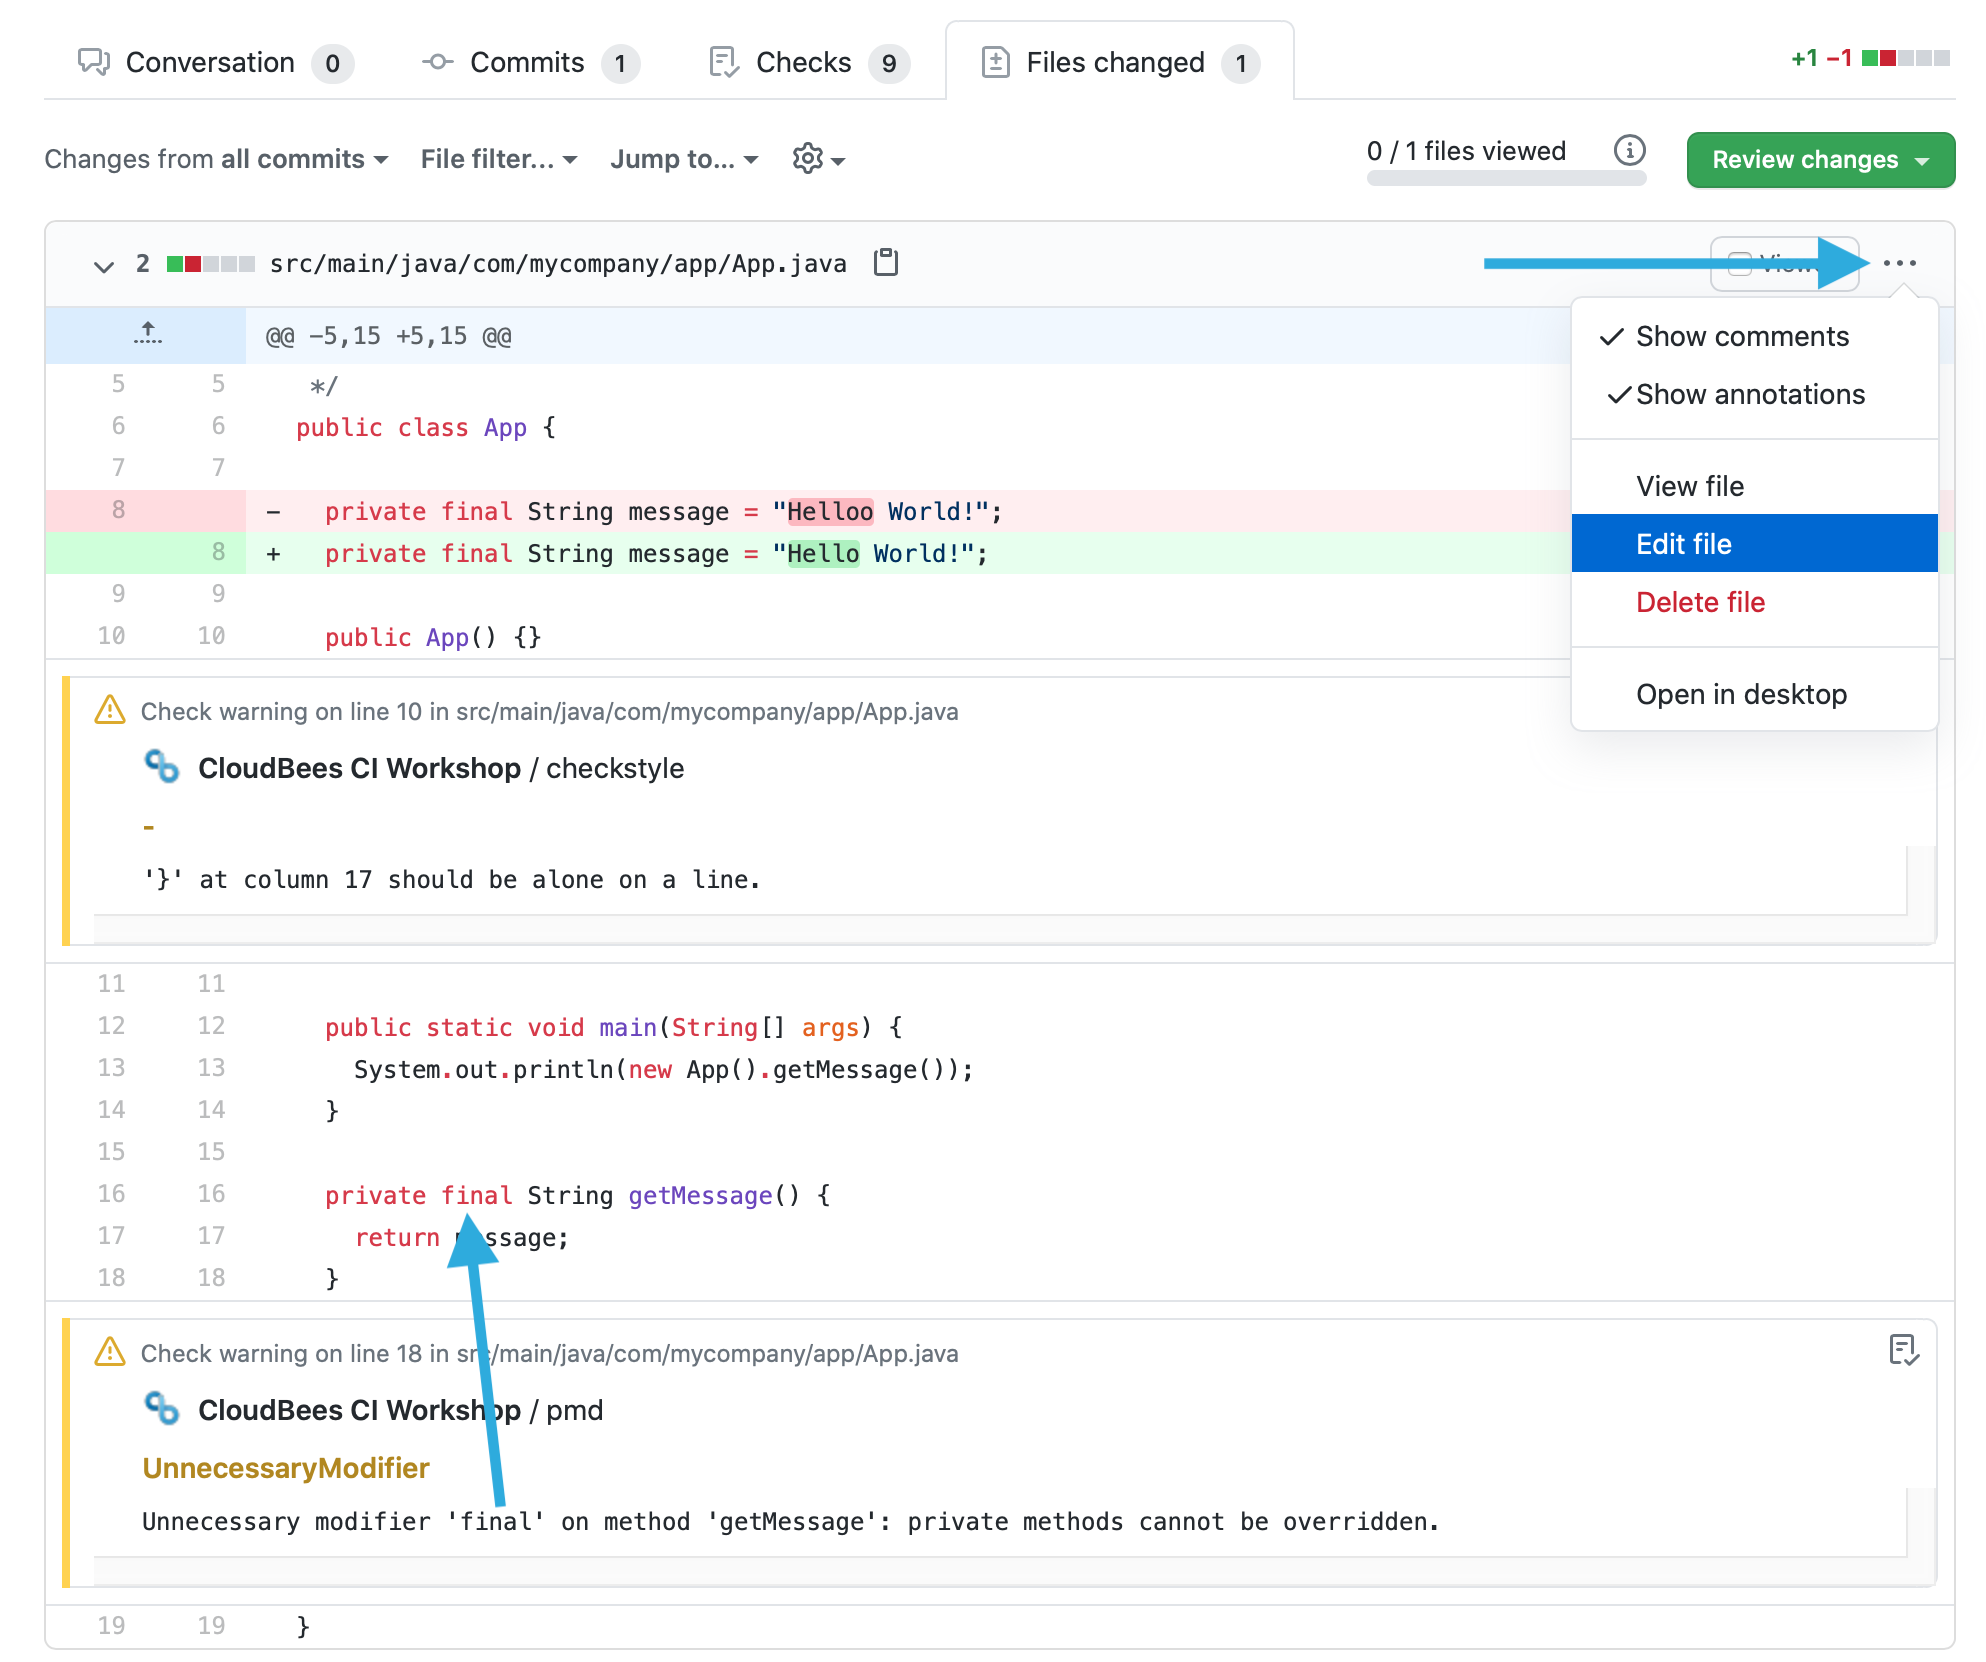1986x1662 pixels.
Task: Click the files viewed progress bar
Action: [x=1505, y=179]
